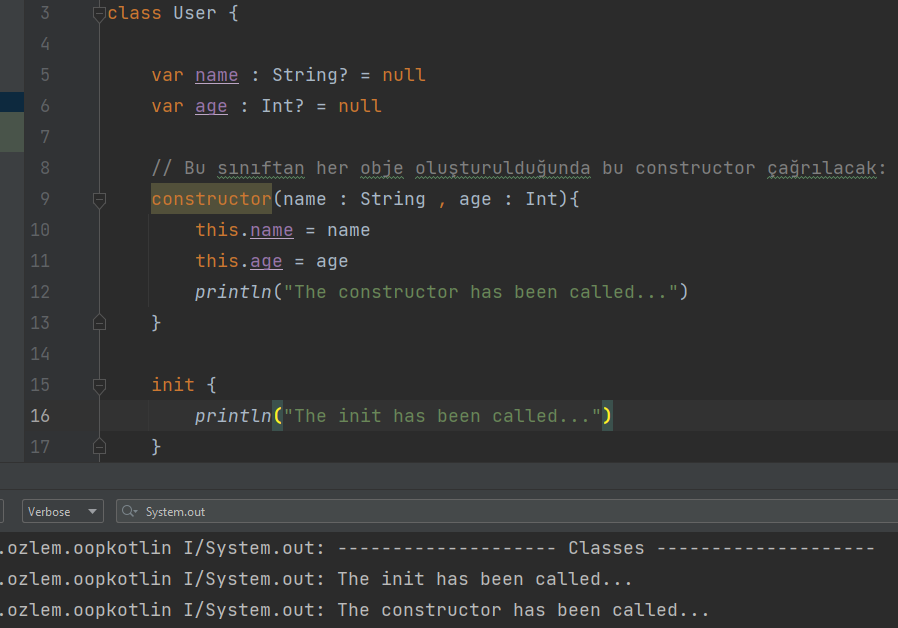The image size is (898, 628).
Task: Collapse the constructor block fold arrow
Action: 98,199
